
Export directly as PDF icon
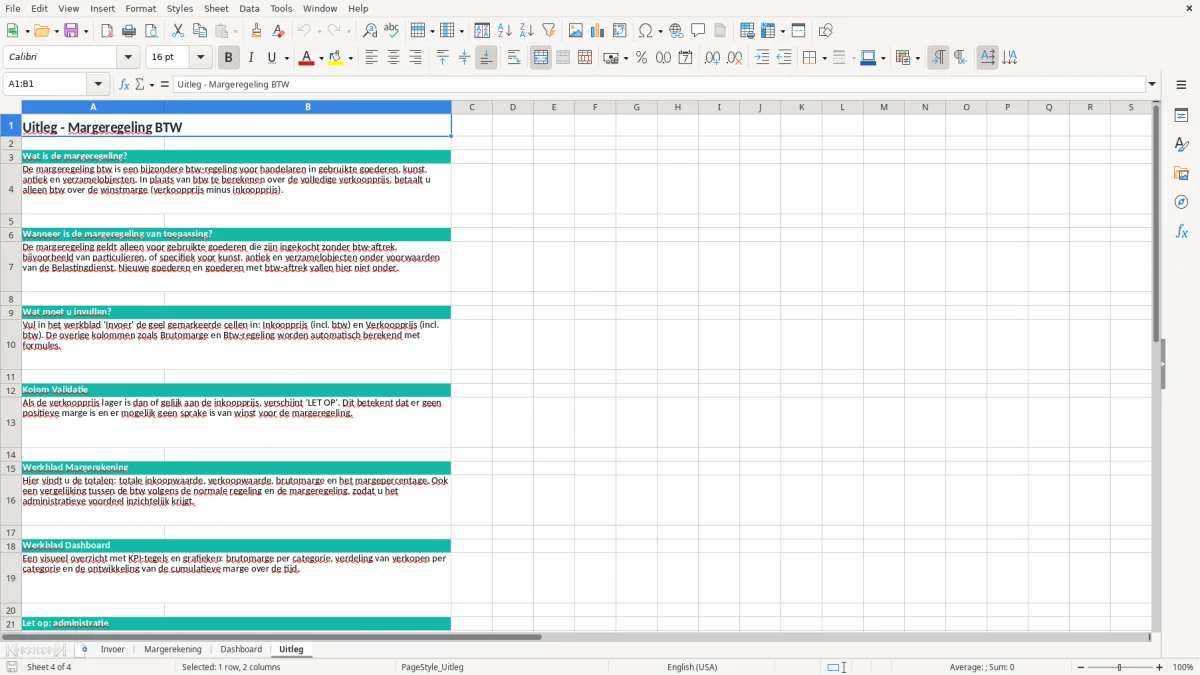click(x=107, y=31)
